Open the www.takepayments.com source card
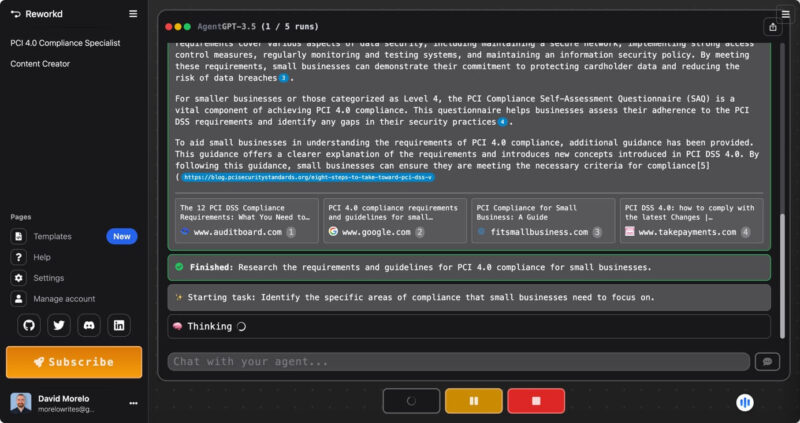The image size is (800, 423). point(691,220)
